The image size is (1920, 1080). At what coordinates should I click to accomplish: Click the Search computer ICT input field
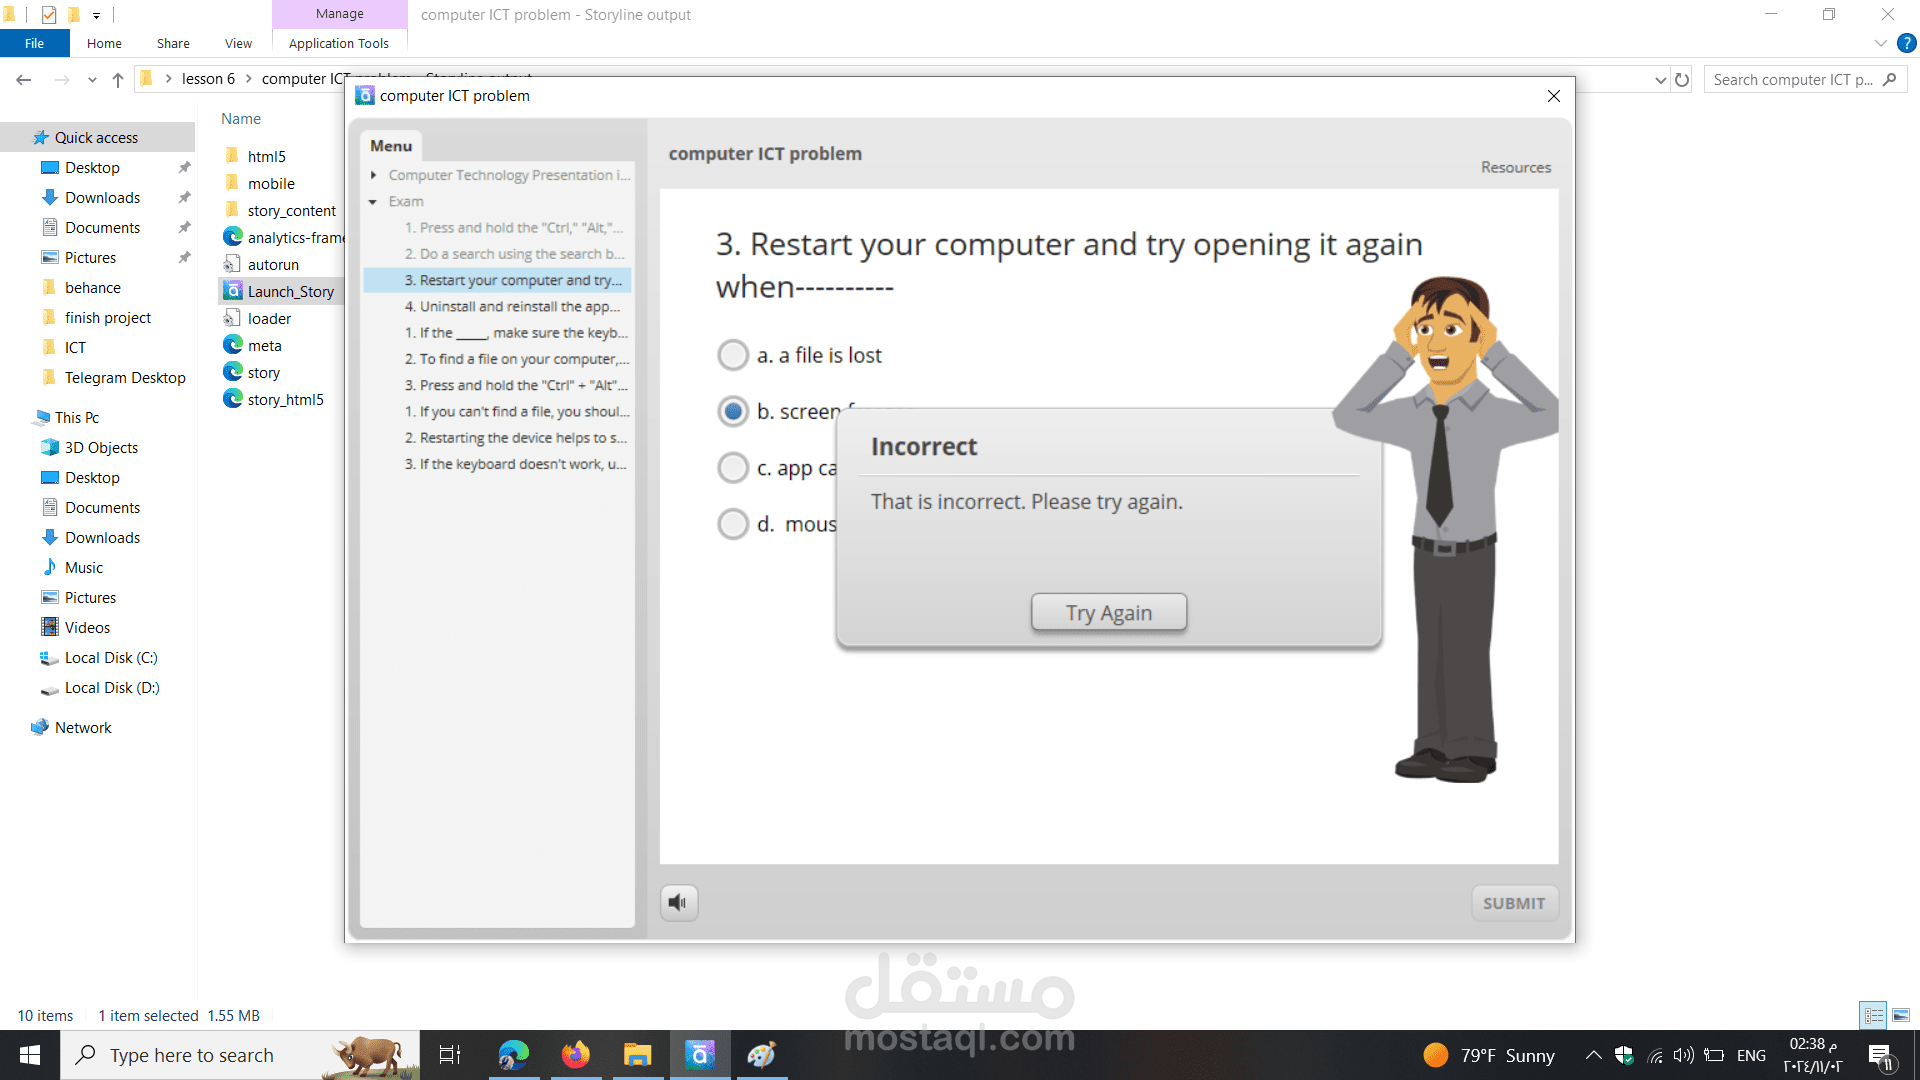click(x=1790, y=80)
